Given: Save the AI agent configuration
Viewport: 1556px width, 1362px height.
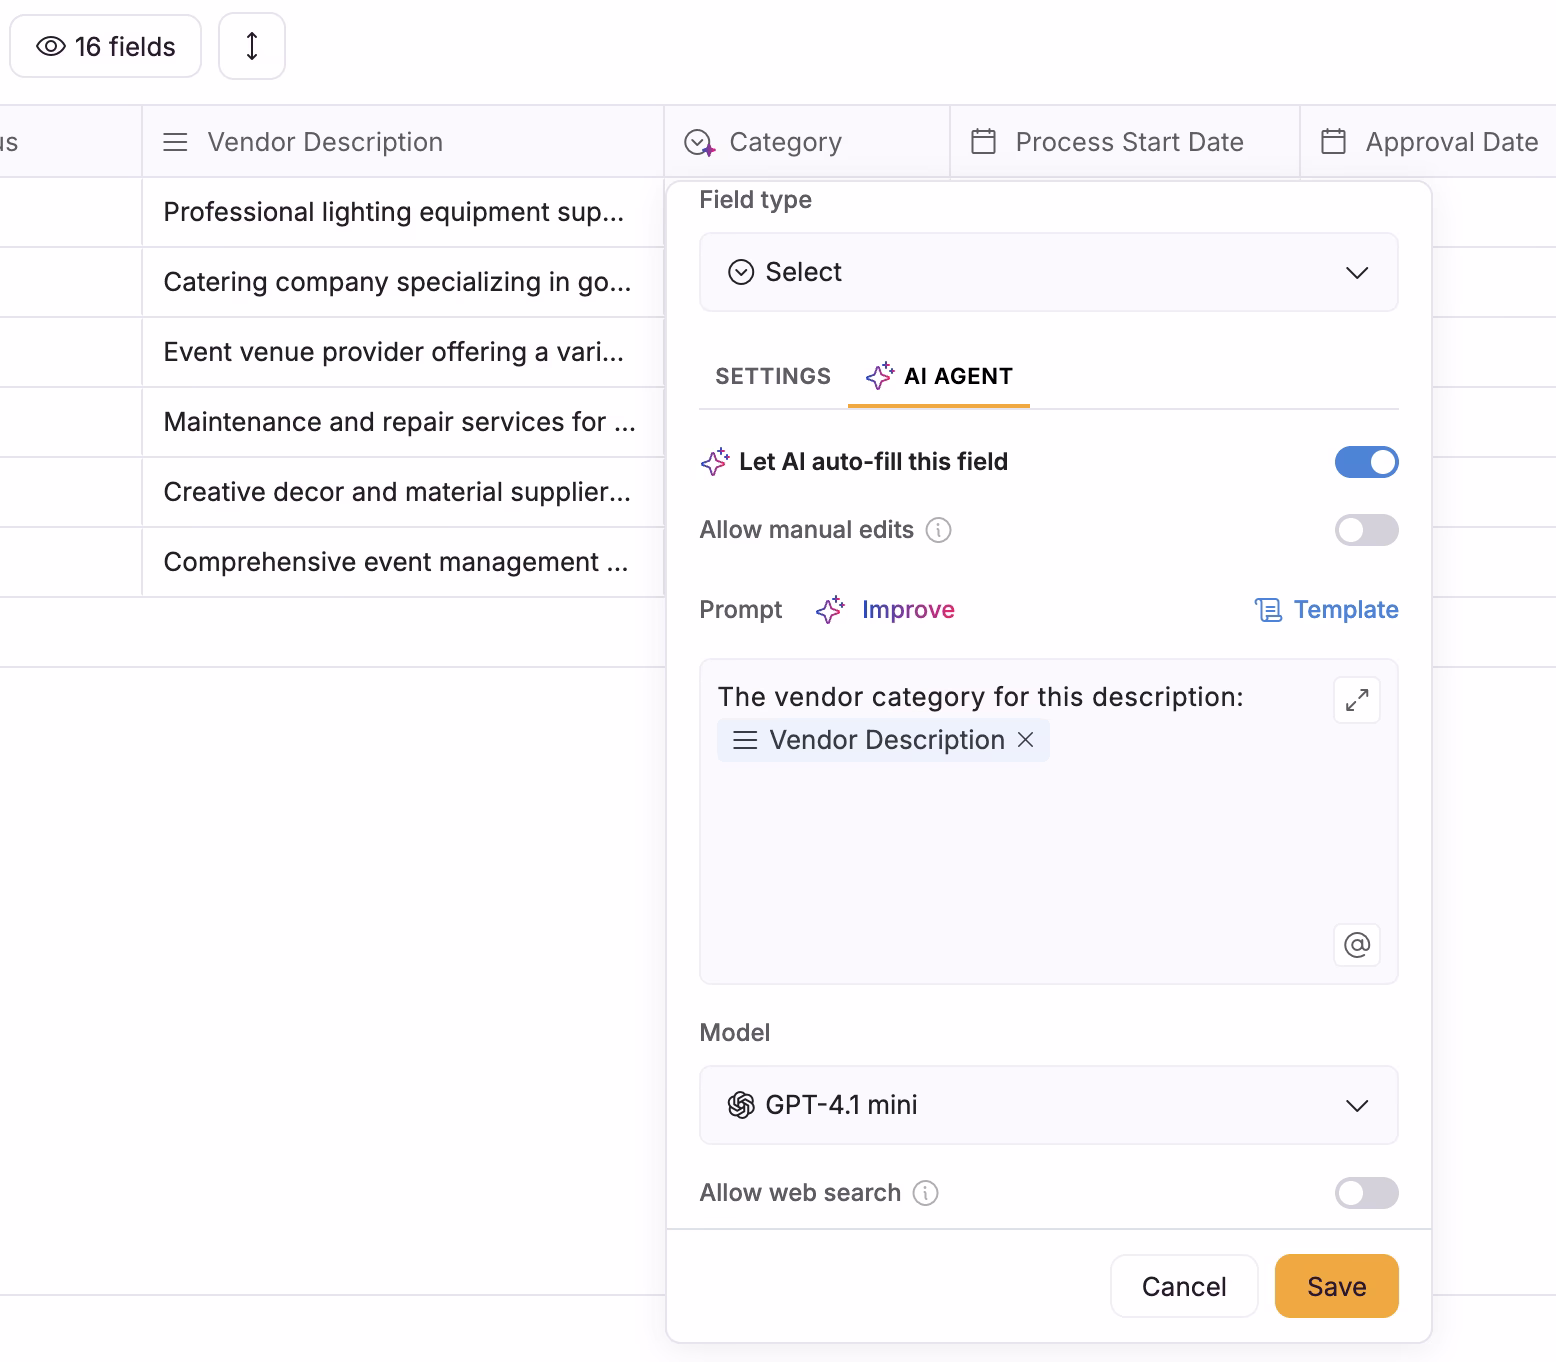Looking at the screenshot, I should click(x=1336, y=1286).
